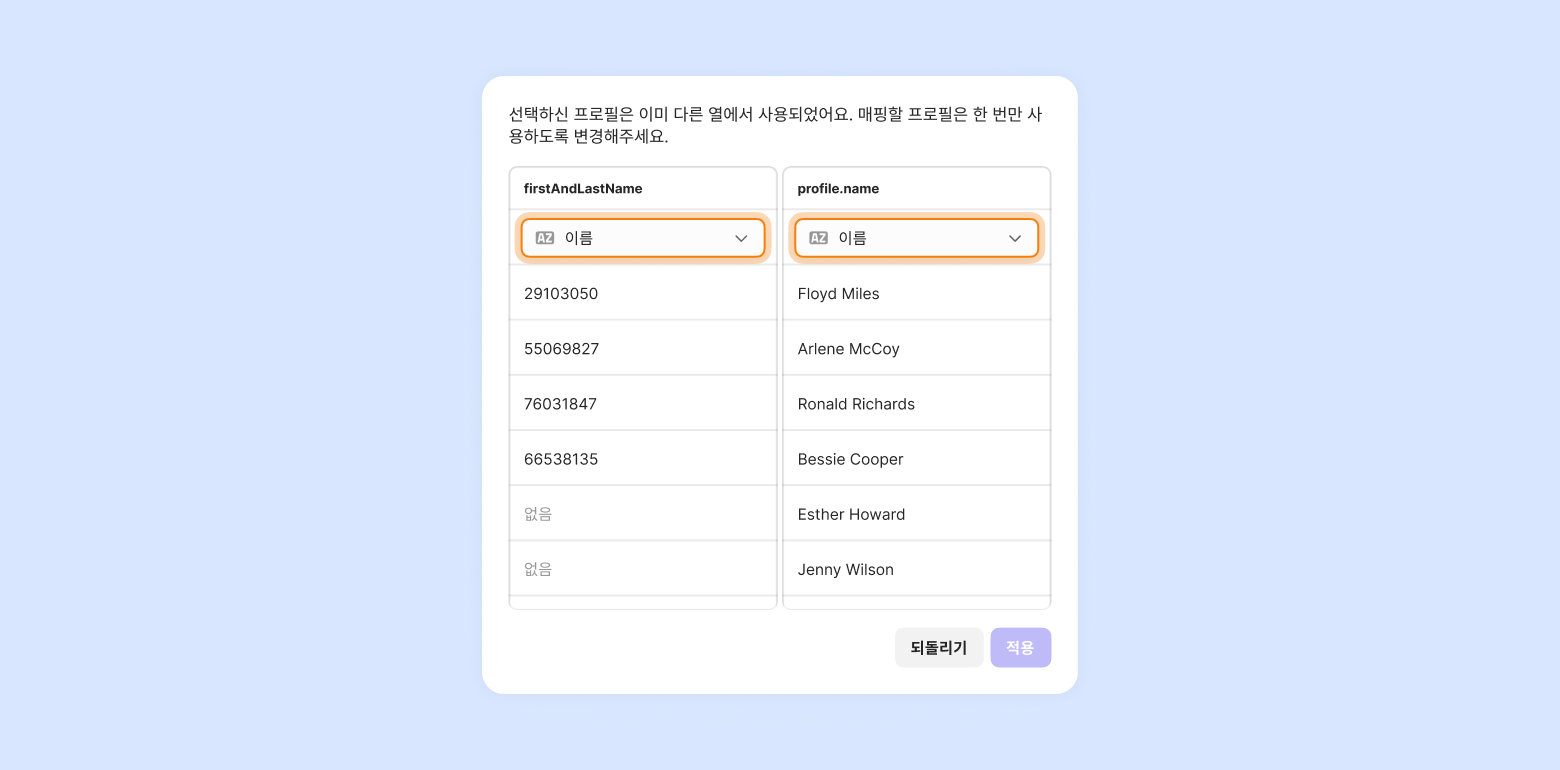1560x770 pixels.
Task: Click the 적용 apply button
Action: click(x=1021, y=647)
